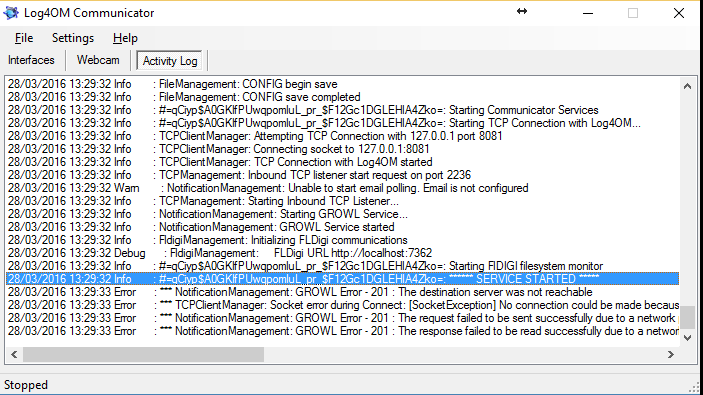Open the Settings menu
Image resolution: width=703 pixels, height=395 pixels.
(73, 38)
